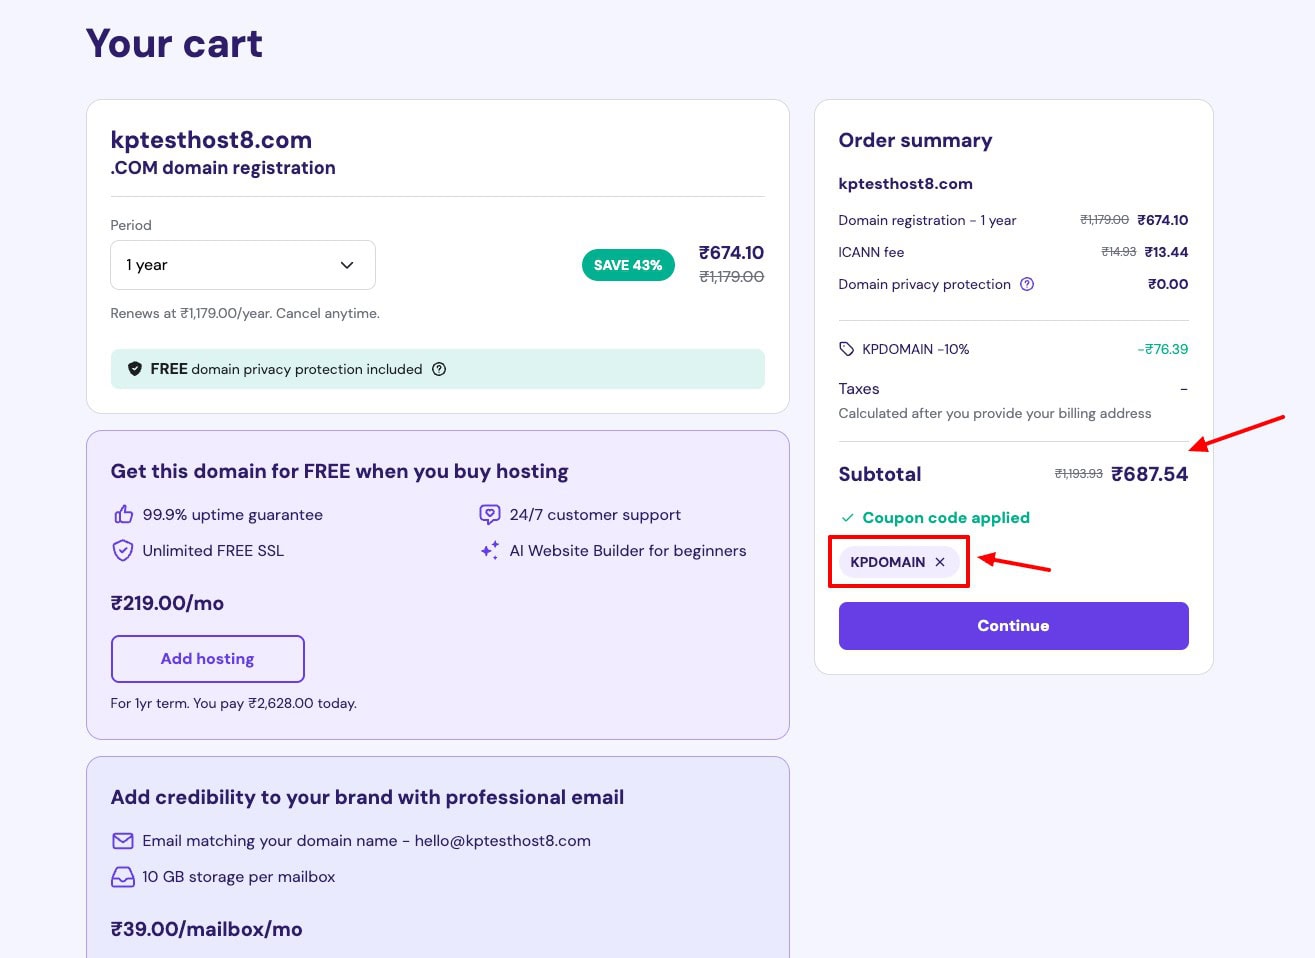Screen dimensions: 1315x958
Task: Click the dropdown chevron next to 1 year
Action: point(347,265)
